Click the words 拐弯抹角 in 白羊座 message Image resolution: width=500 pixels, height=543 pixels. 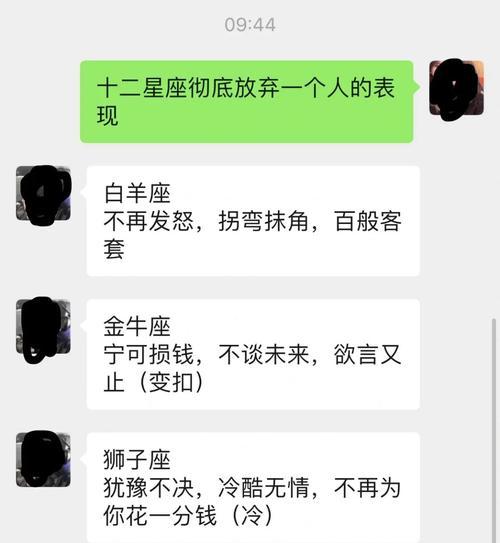(x=263, y=221)
